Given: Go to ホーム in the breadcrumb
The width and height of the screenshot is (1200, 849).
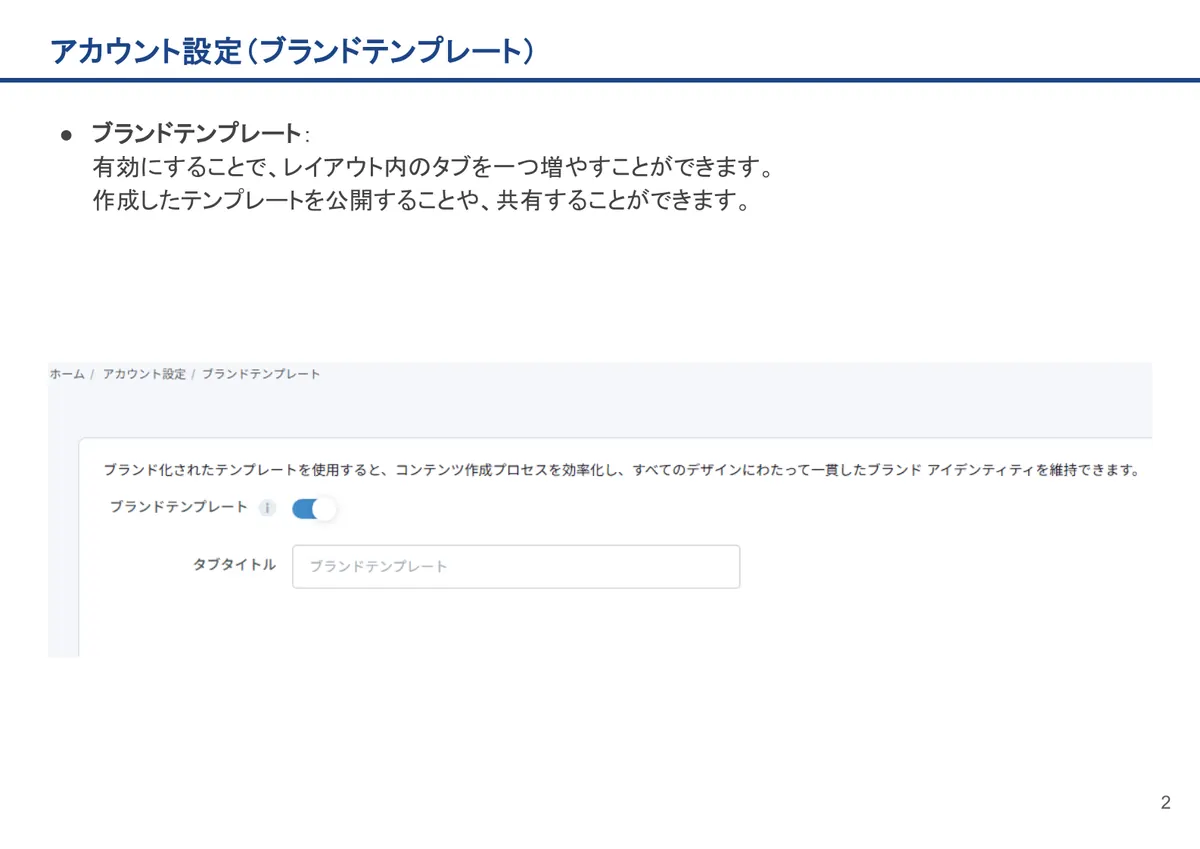Looking at the screenshot, I should (67, 374).
